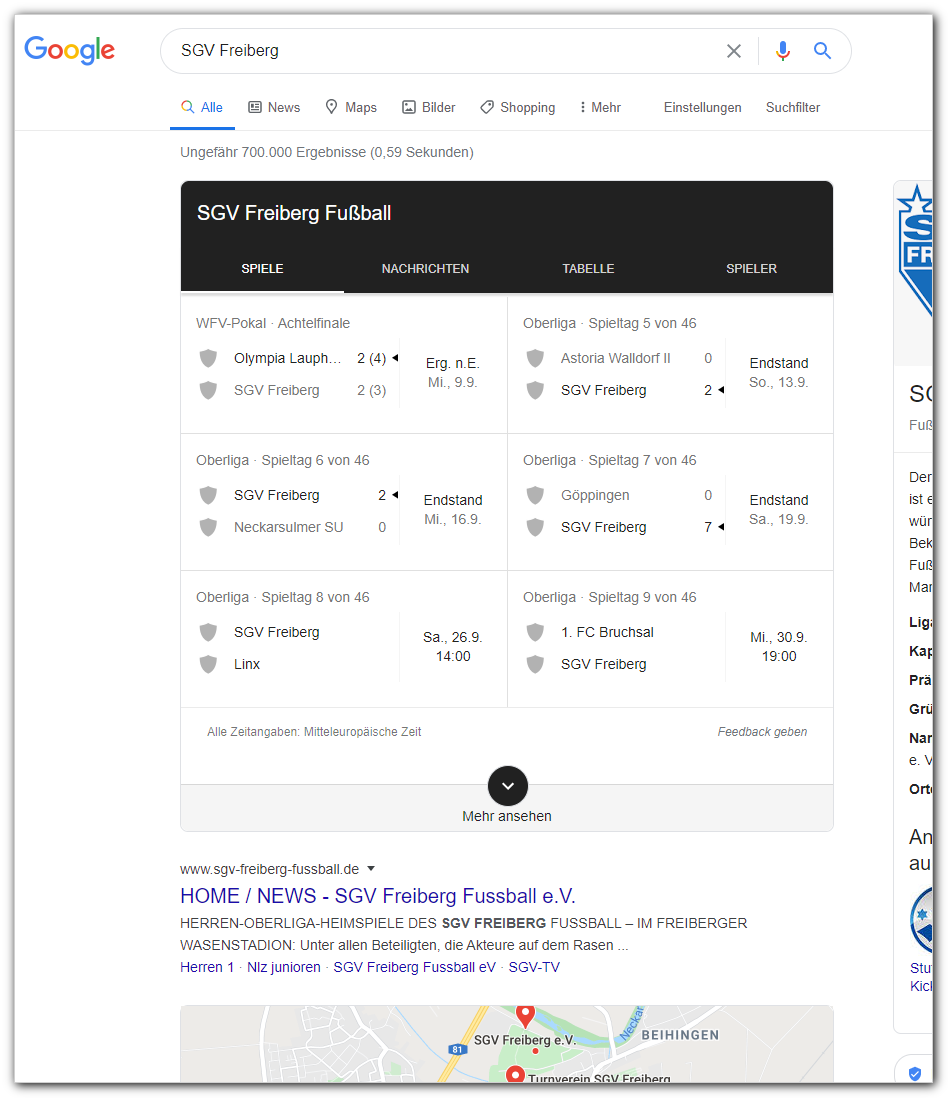Click Oberliga · Spieltag 9 von 46 heading
This screenshot has width=948, height=1098.
coord(610,597)
